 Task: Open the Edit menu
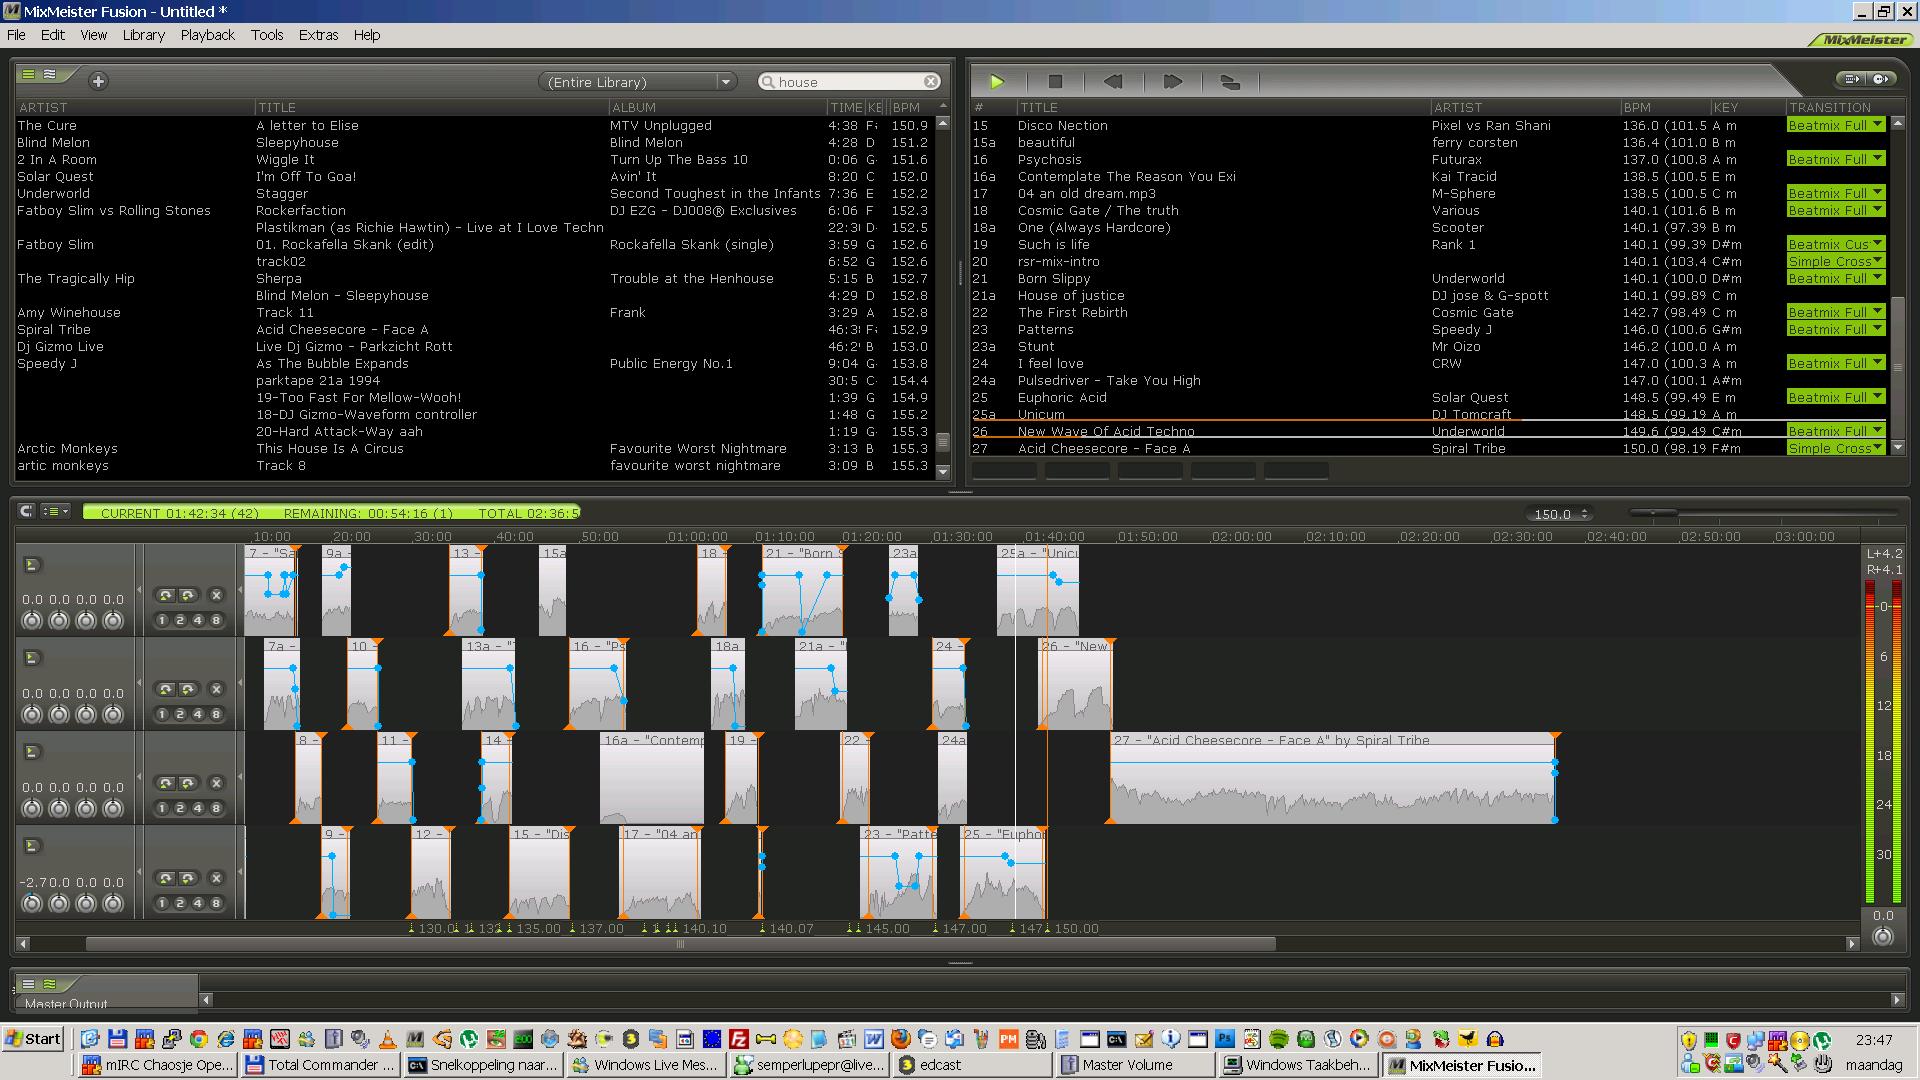coord(53,35)
